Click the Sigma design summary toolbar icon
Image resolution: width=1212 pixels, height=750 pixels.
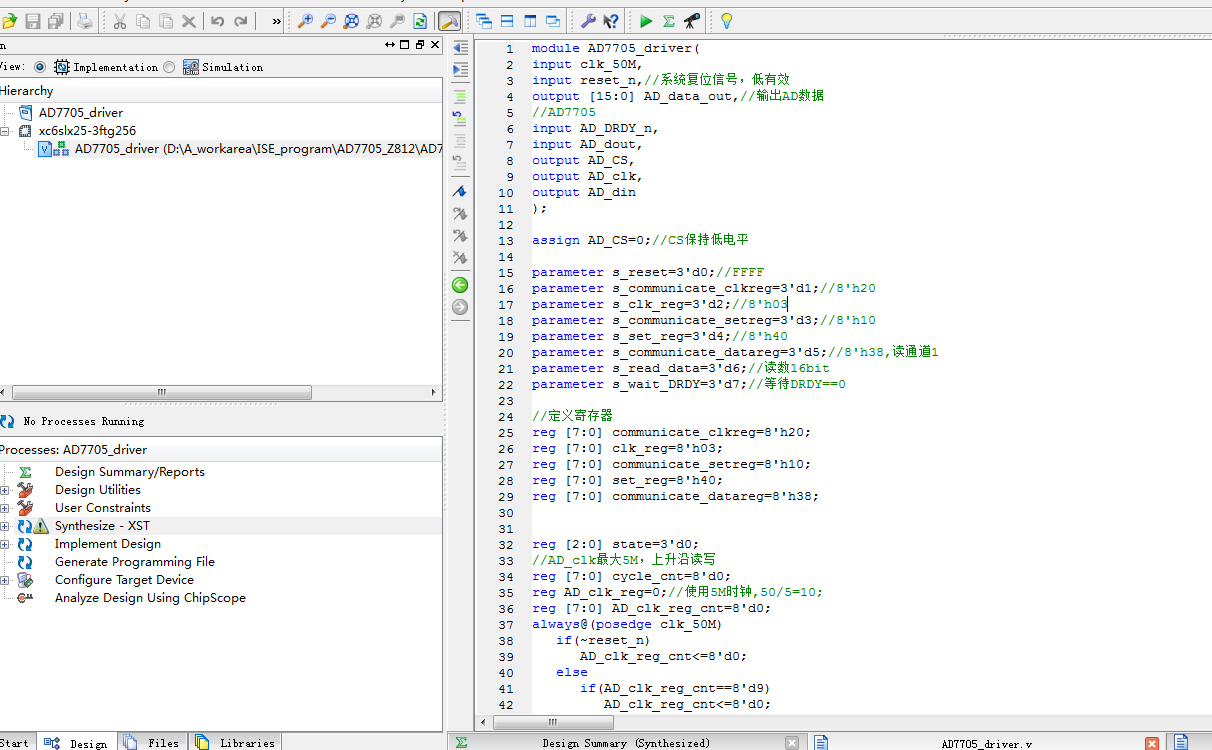[668, 21]
